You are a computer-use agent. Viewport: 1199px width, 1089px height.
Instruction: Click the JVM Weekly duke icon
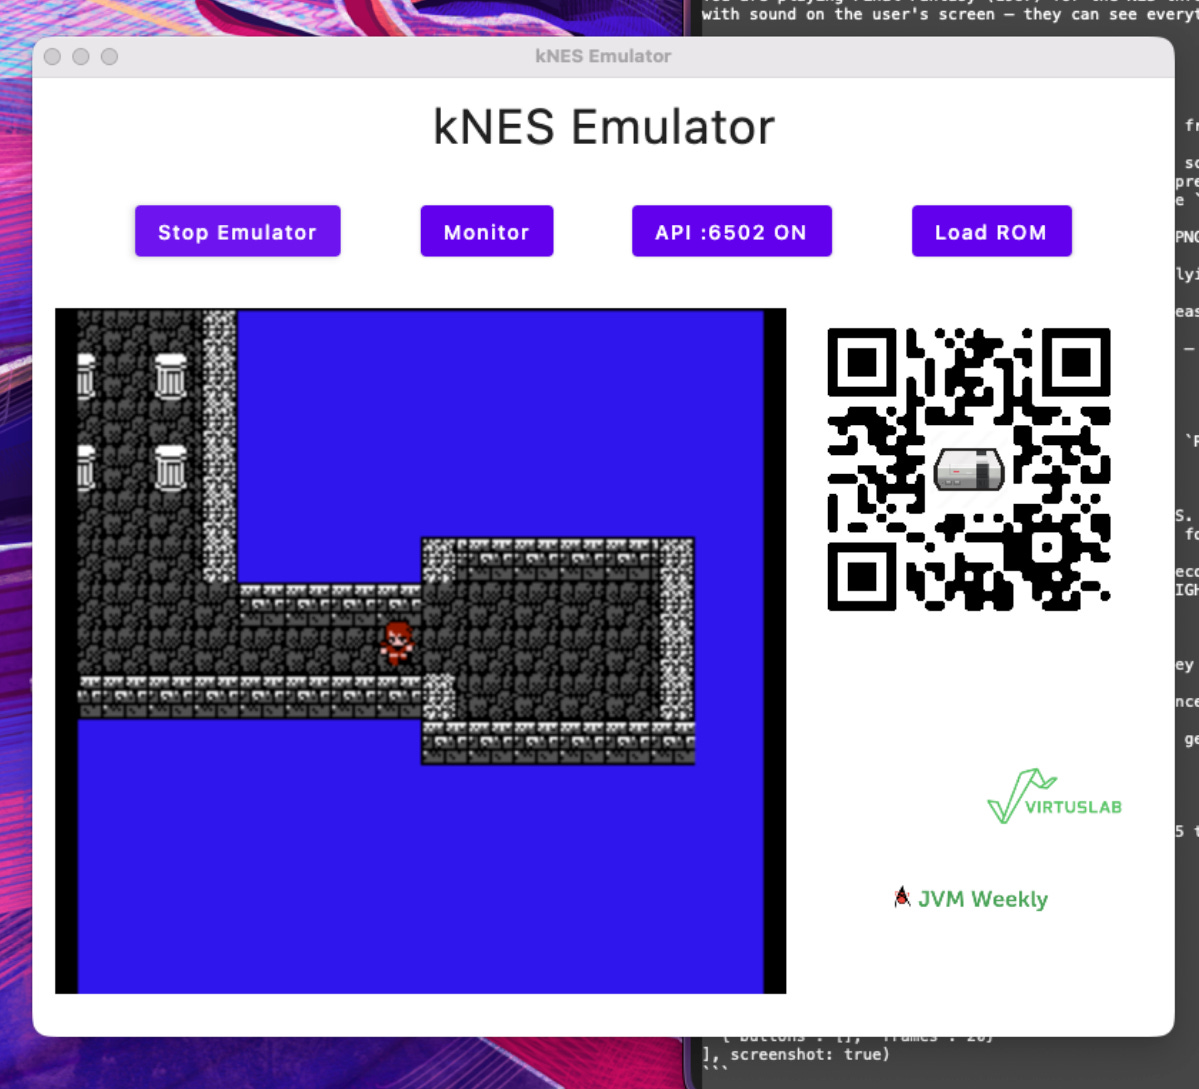pos(902,897)
